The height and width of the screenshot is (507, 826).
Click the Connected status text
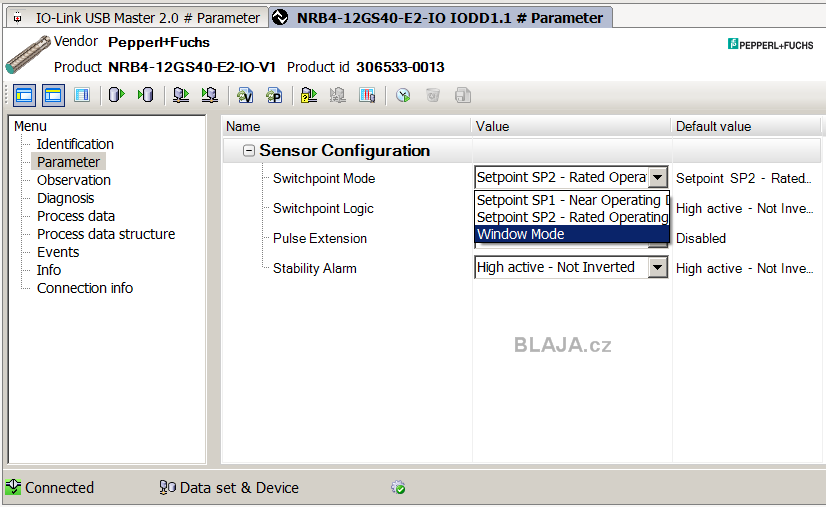pos(59,488)
